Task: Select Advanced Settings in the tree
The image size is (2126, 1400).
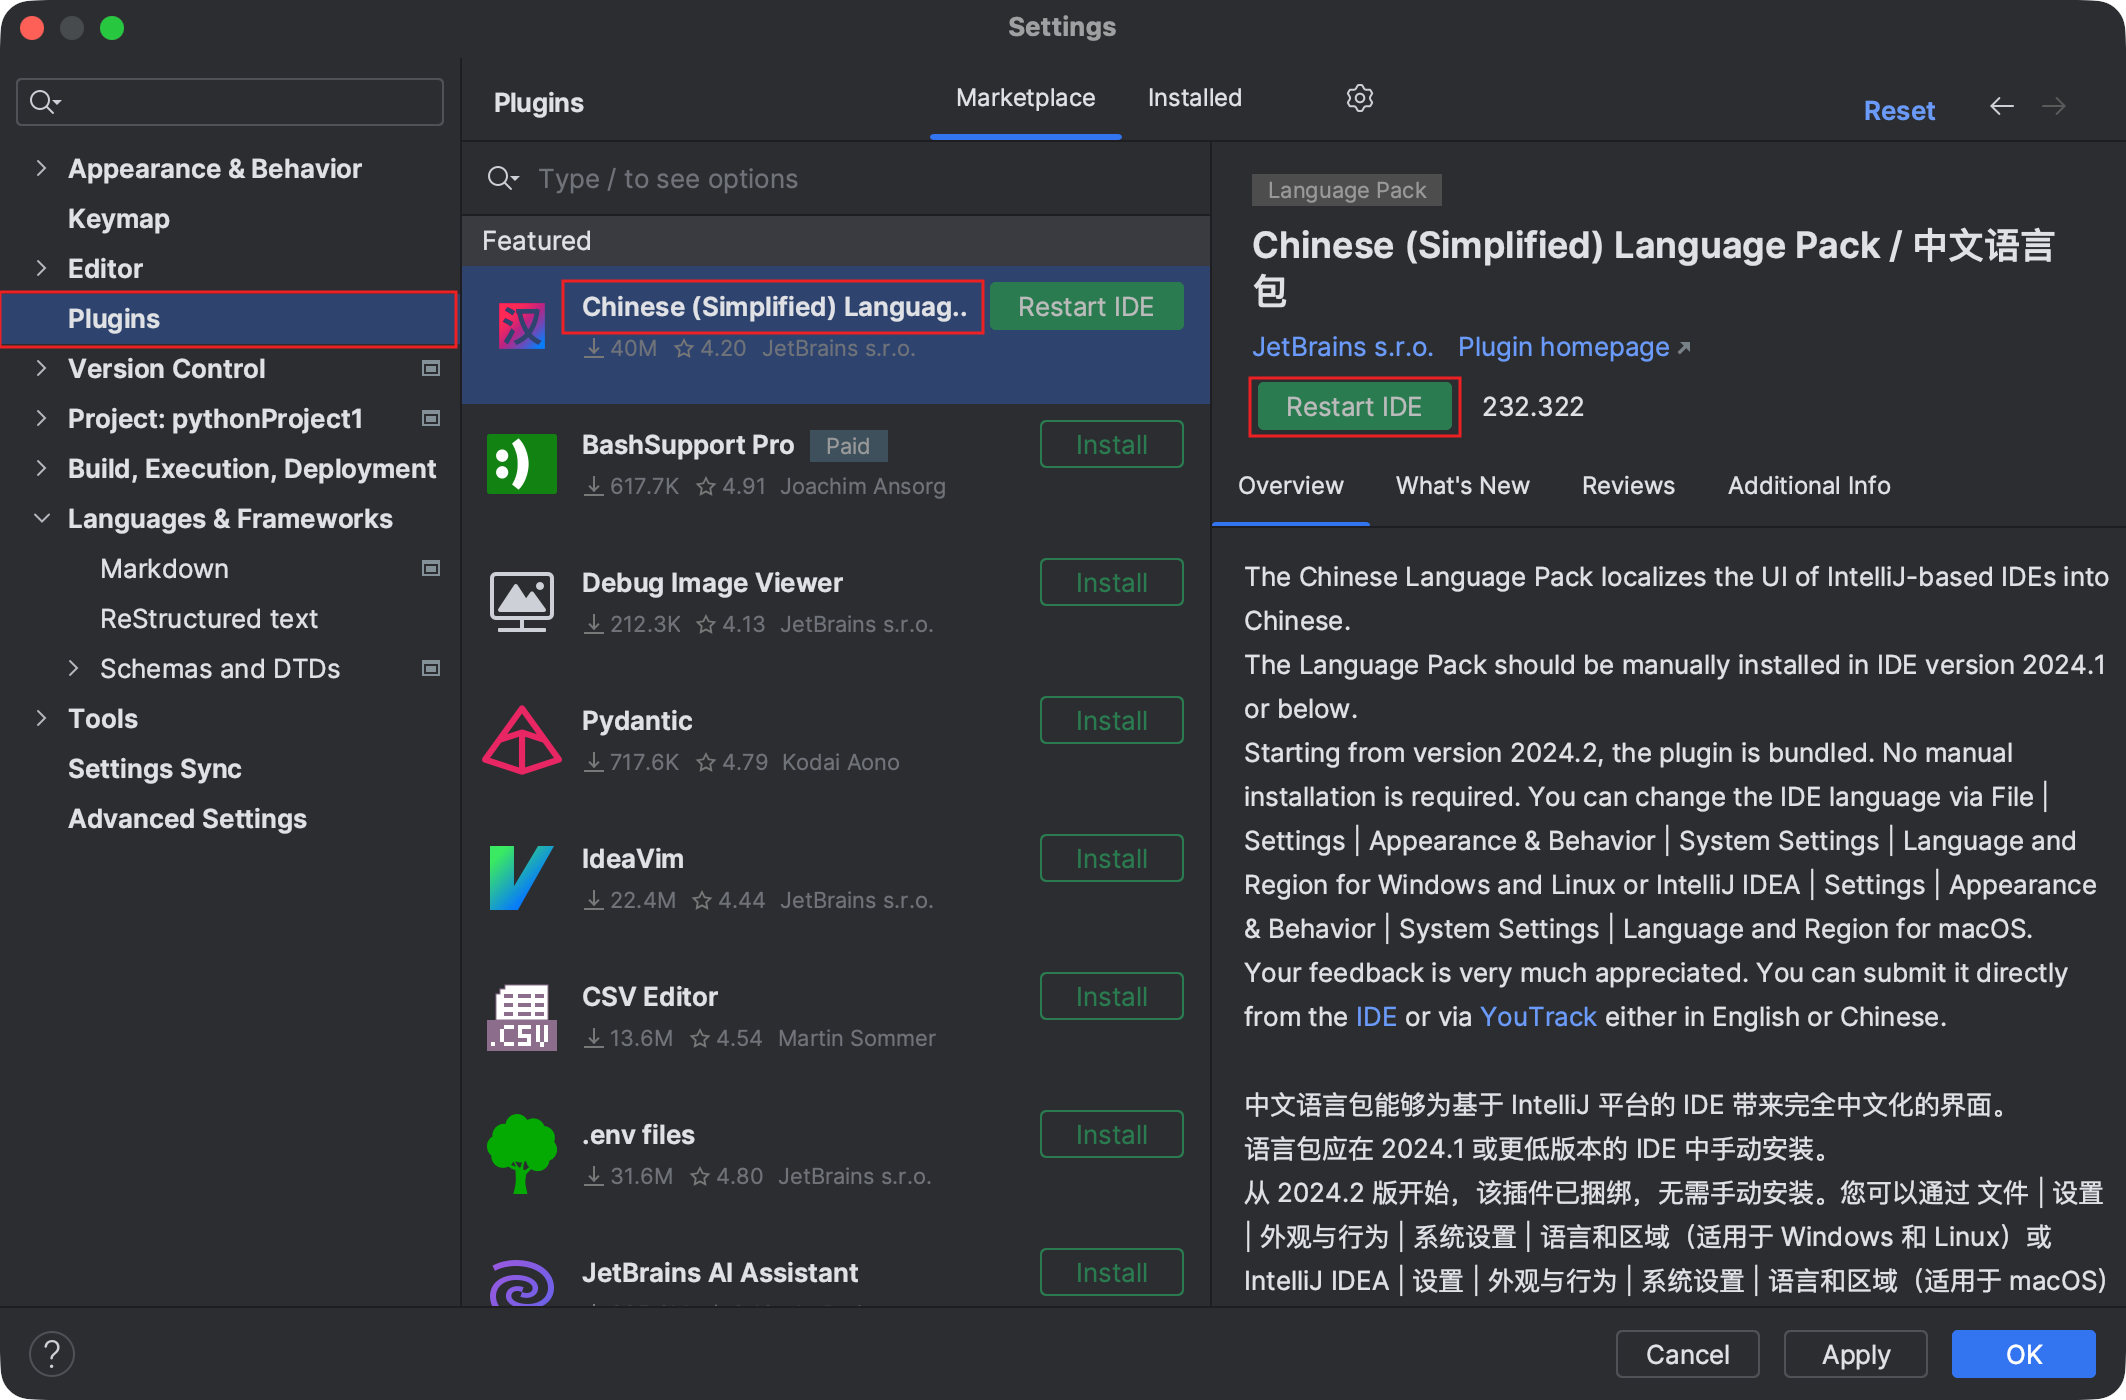Action: coord(187,818)
